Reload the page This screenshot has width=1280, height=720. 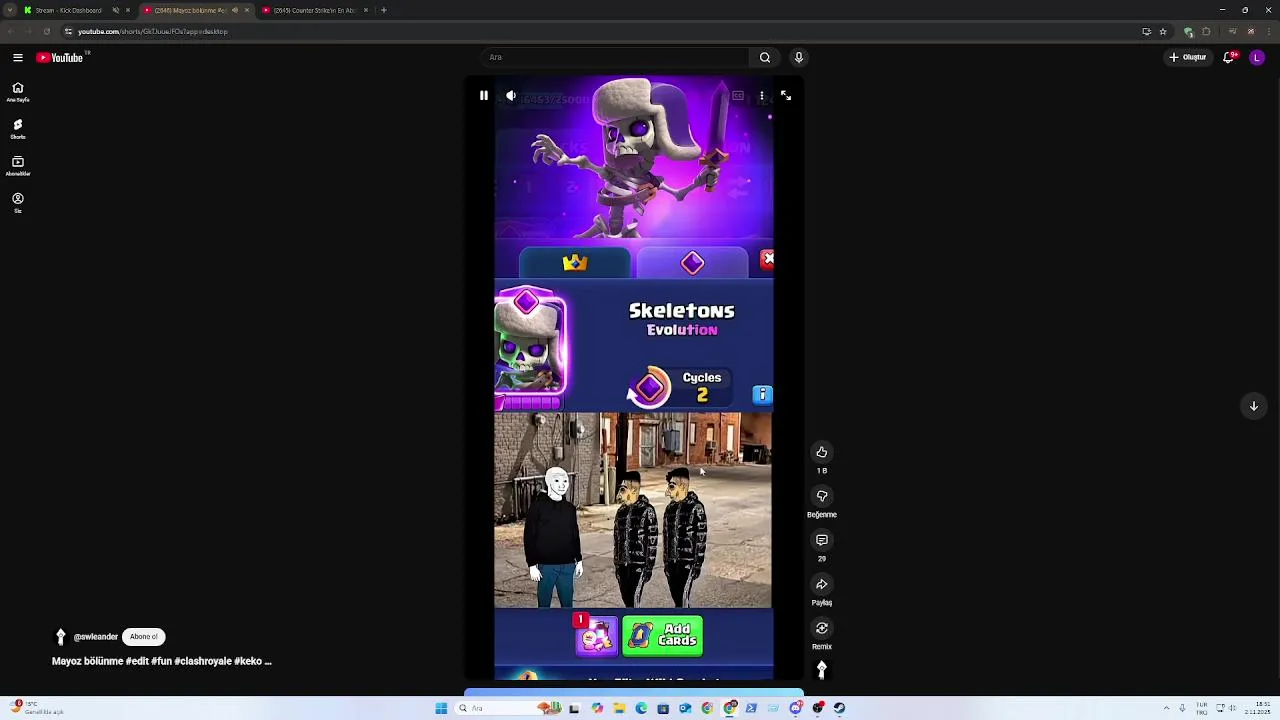[46, 31]
